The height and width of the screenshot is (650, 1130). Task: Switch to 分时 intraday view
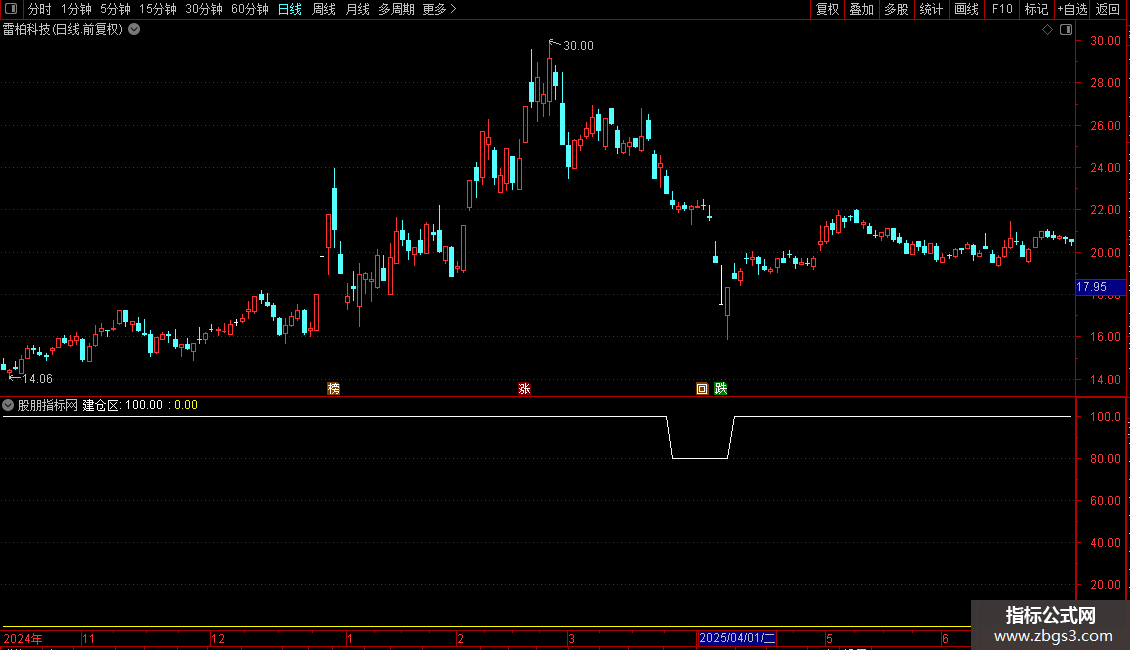[x=40, y=9]
